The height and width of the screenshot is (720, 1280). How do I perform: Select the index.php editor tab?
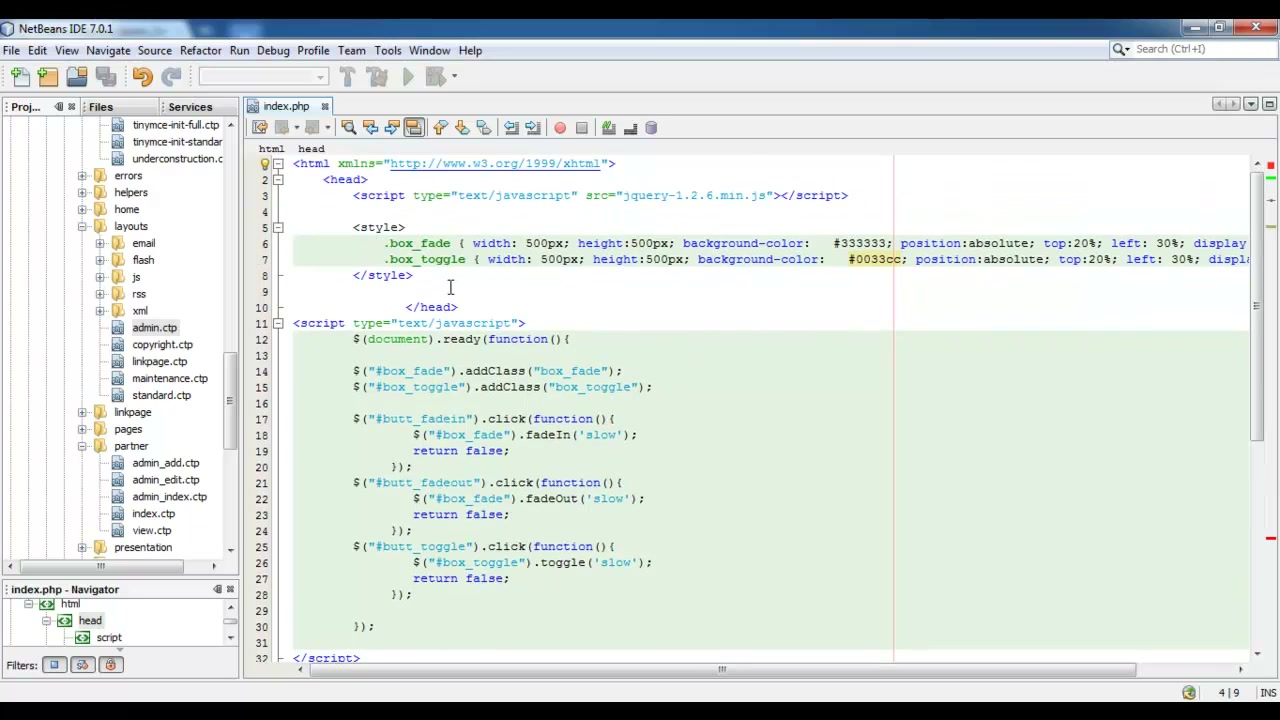[287, 106]
